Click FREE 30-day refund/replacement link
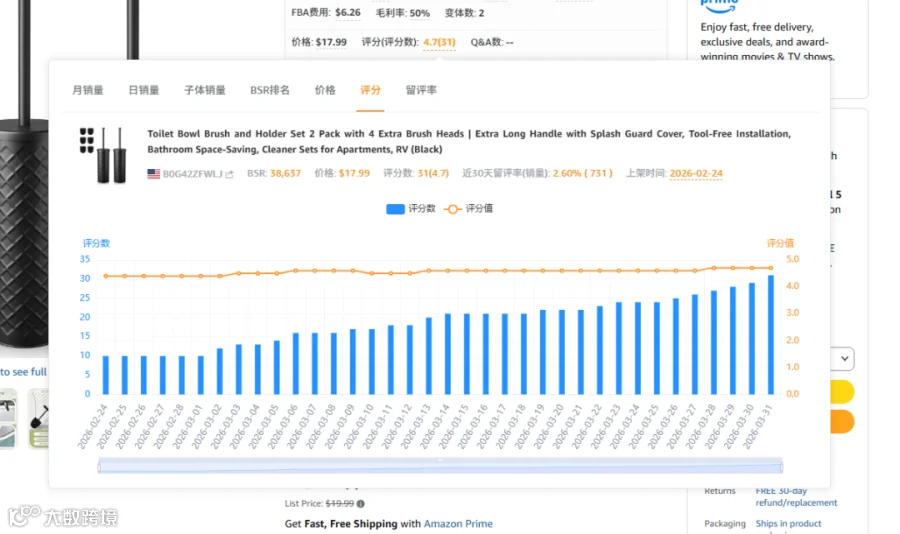Viewport: 900px width, 534px height. [796, 497]
